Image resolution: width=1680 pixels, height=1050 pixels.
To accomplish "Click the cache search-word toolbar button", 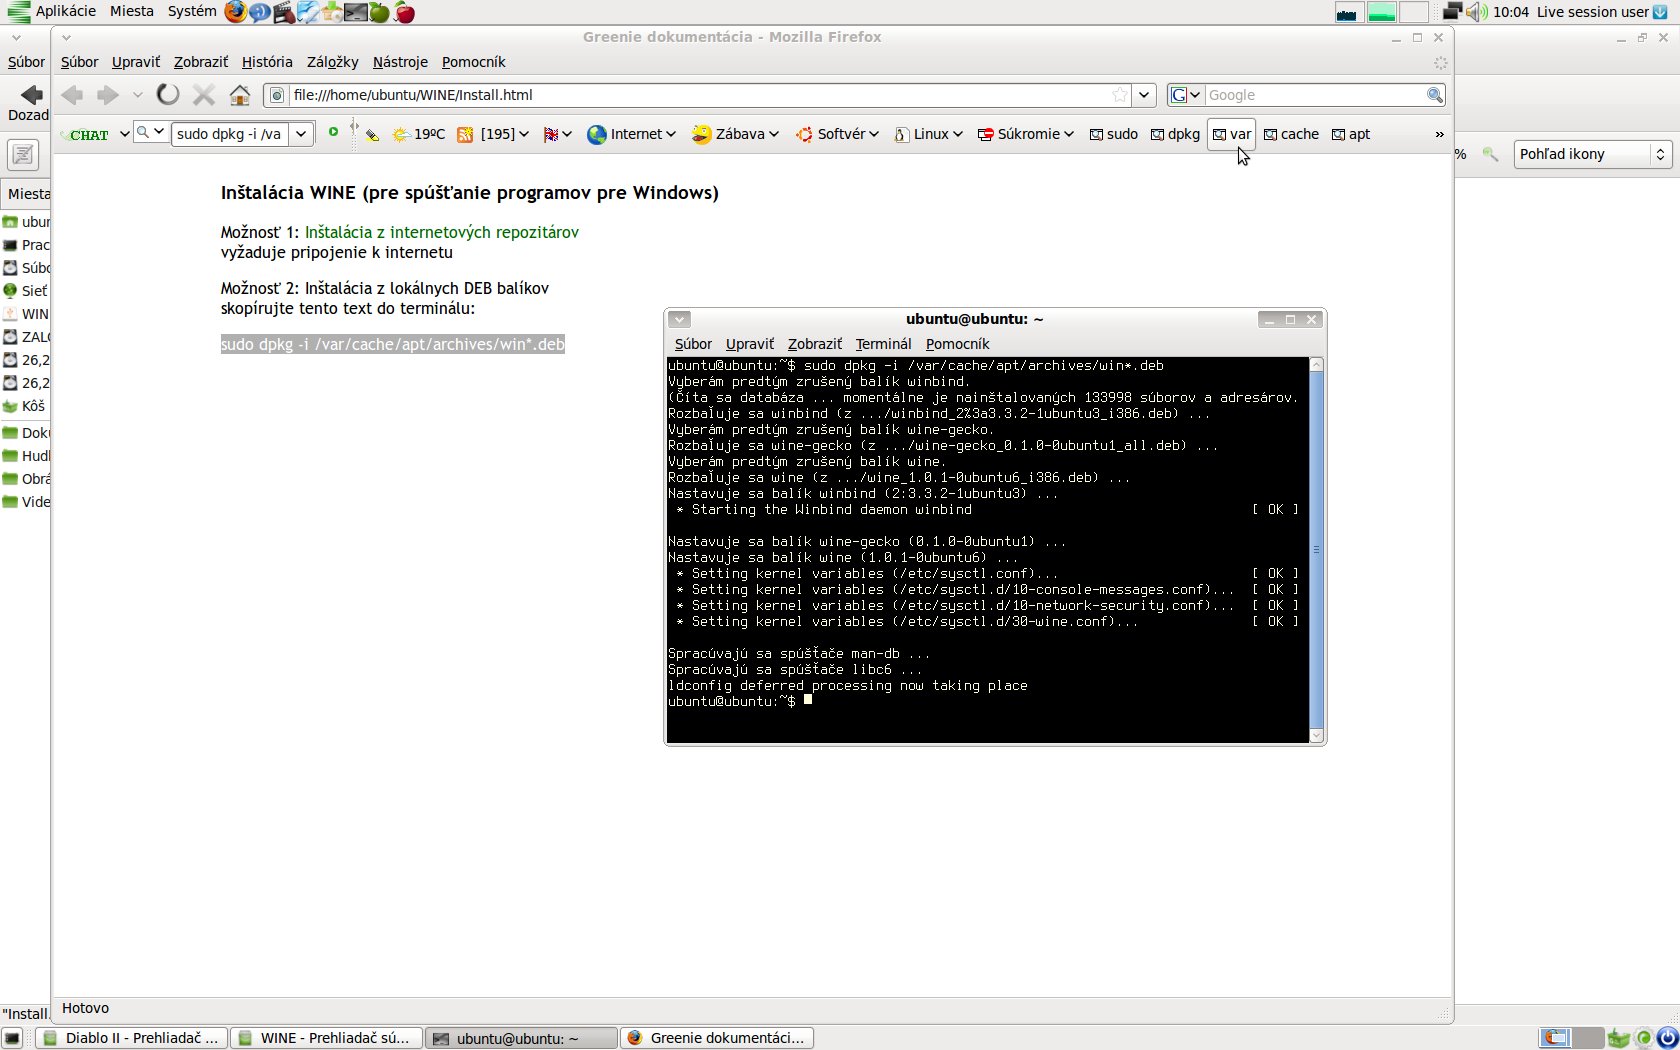I will (1291, 134).
